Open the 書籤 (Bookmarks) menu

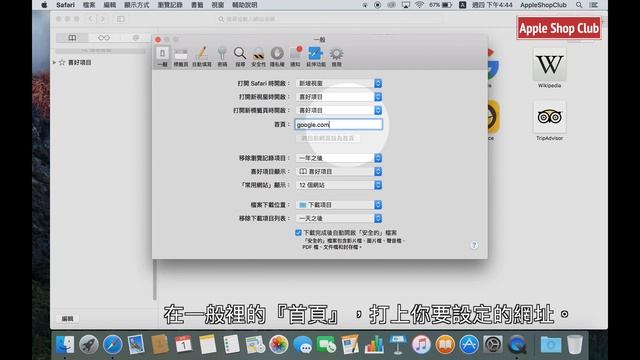(x=197, y=5)
